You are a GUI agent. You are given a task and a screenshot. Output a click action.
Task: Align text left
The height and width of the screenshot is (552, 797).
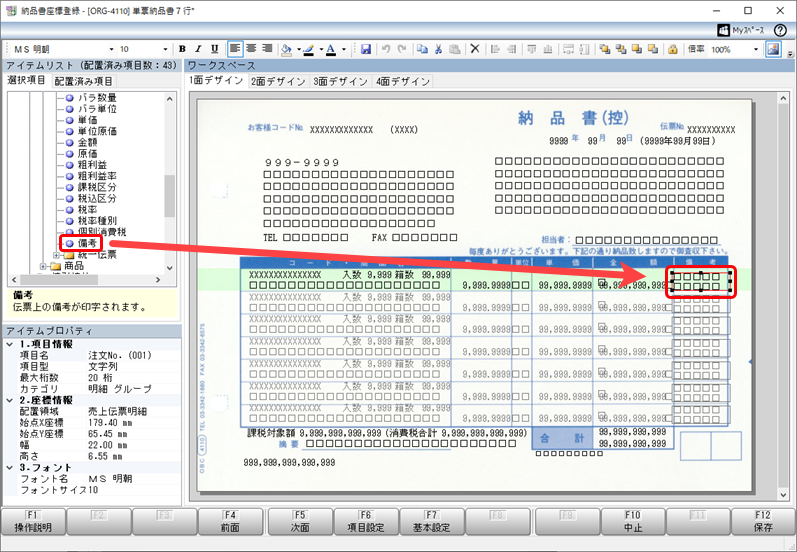235,49
